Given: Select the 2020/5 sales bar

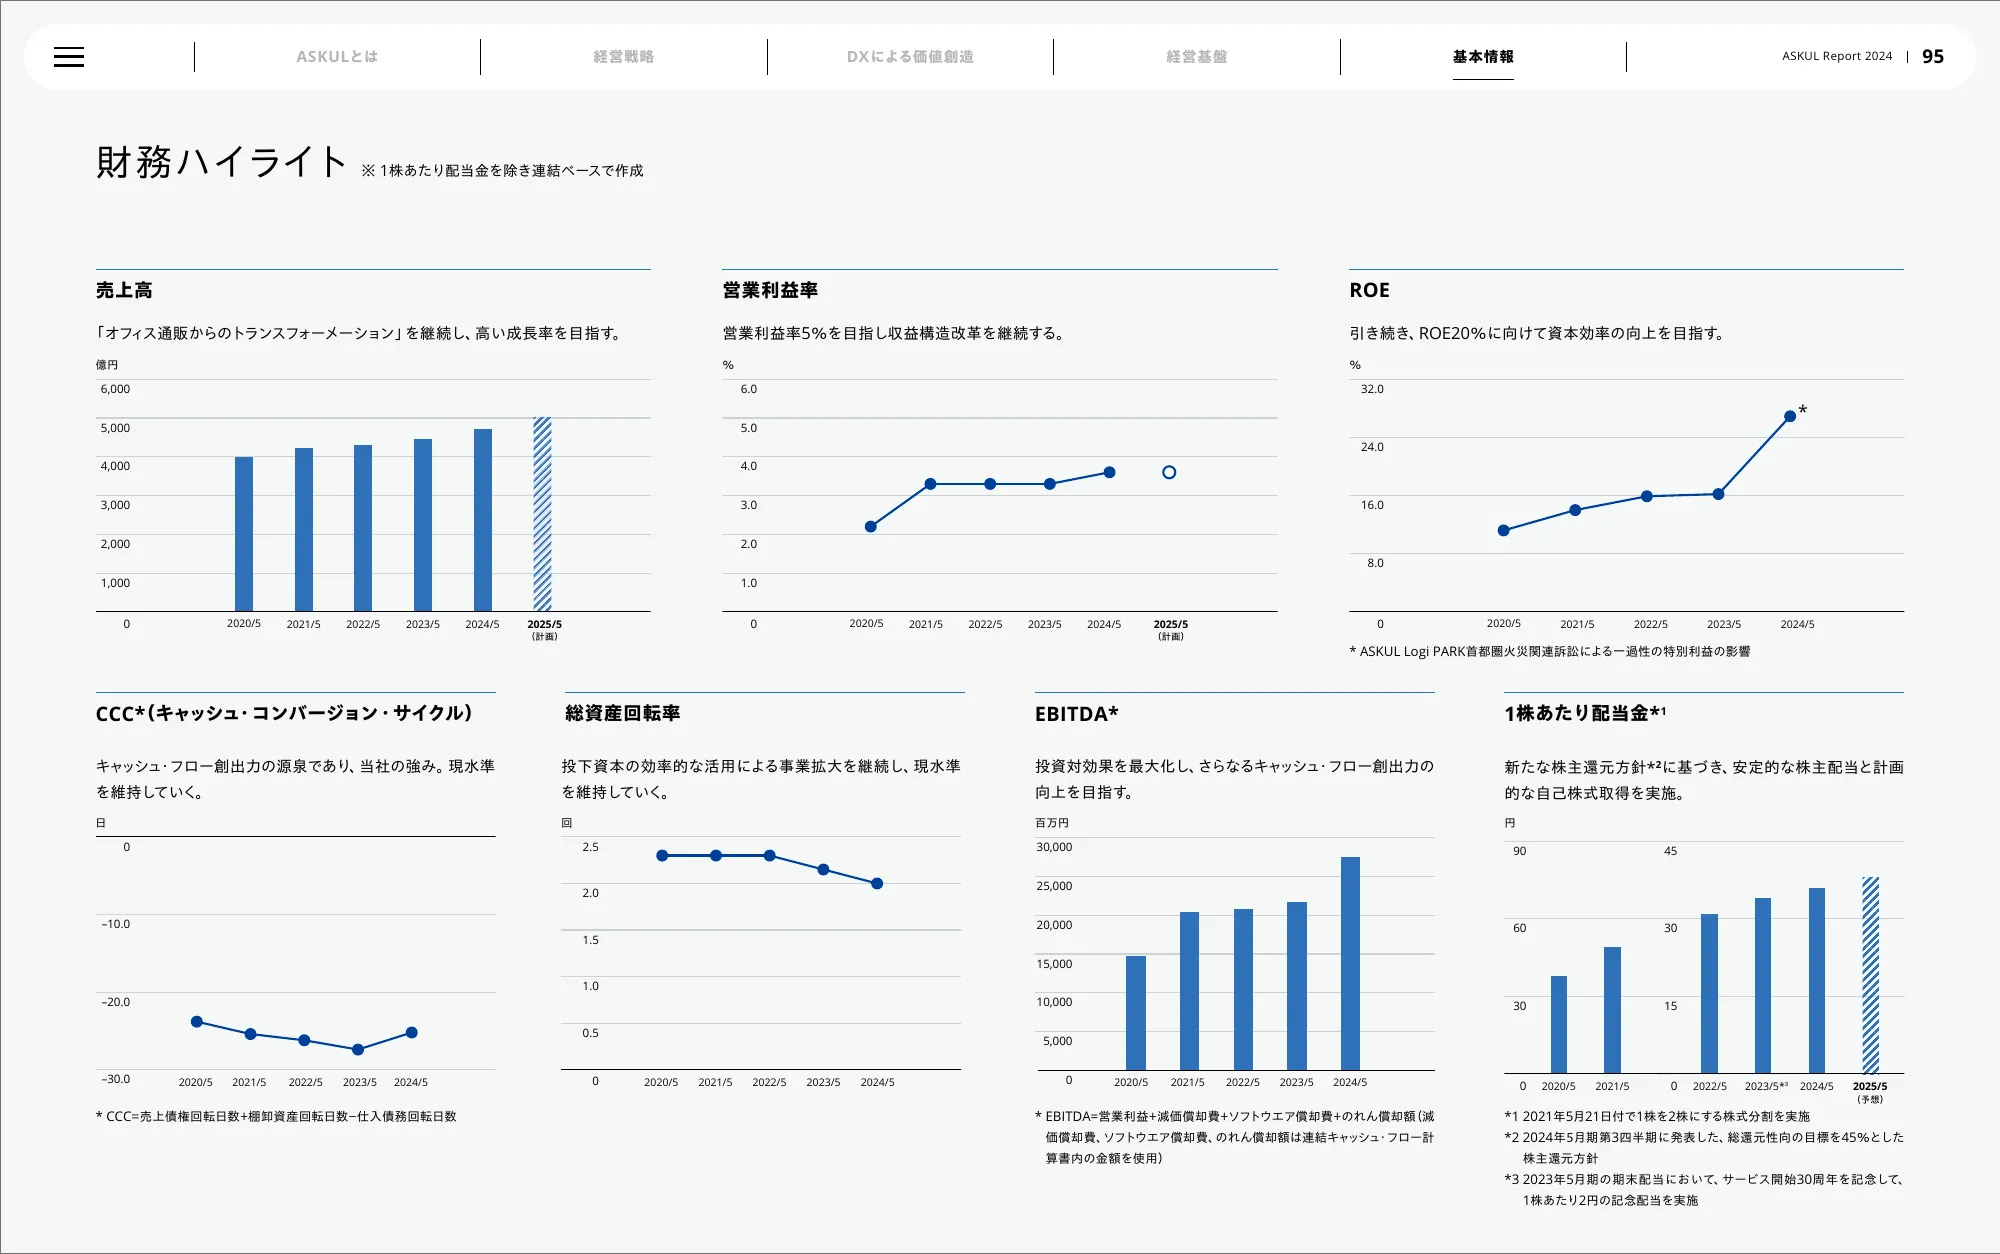Looking at the screenshot, I should (244, 534).
